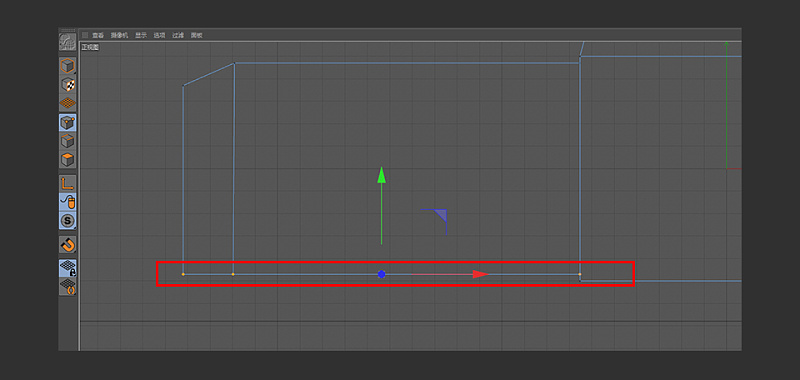Activate Points mode cube icon
The height and width of the screenshot is (380, 800).
click(67, 122)
